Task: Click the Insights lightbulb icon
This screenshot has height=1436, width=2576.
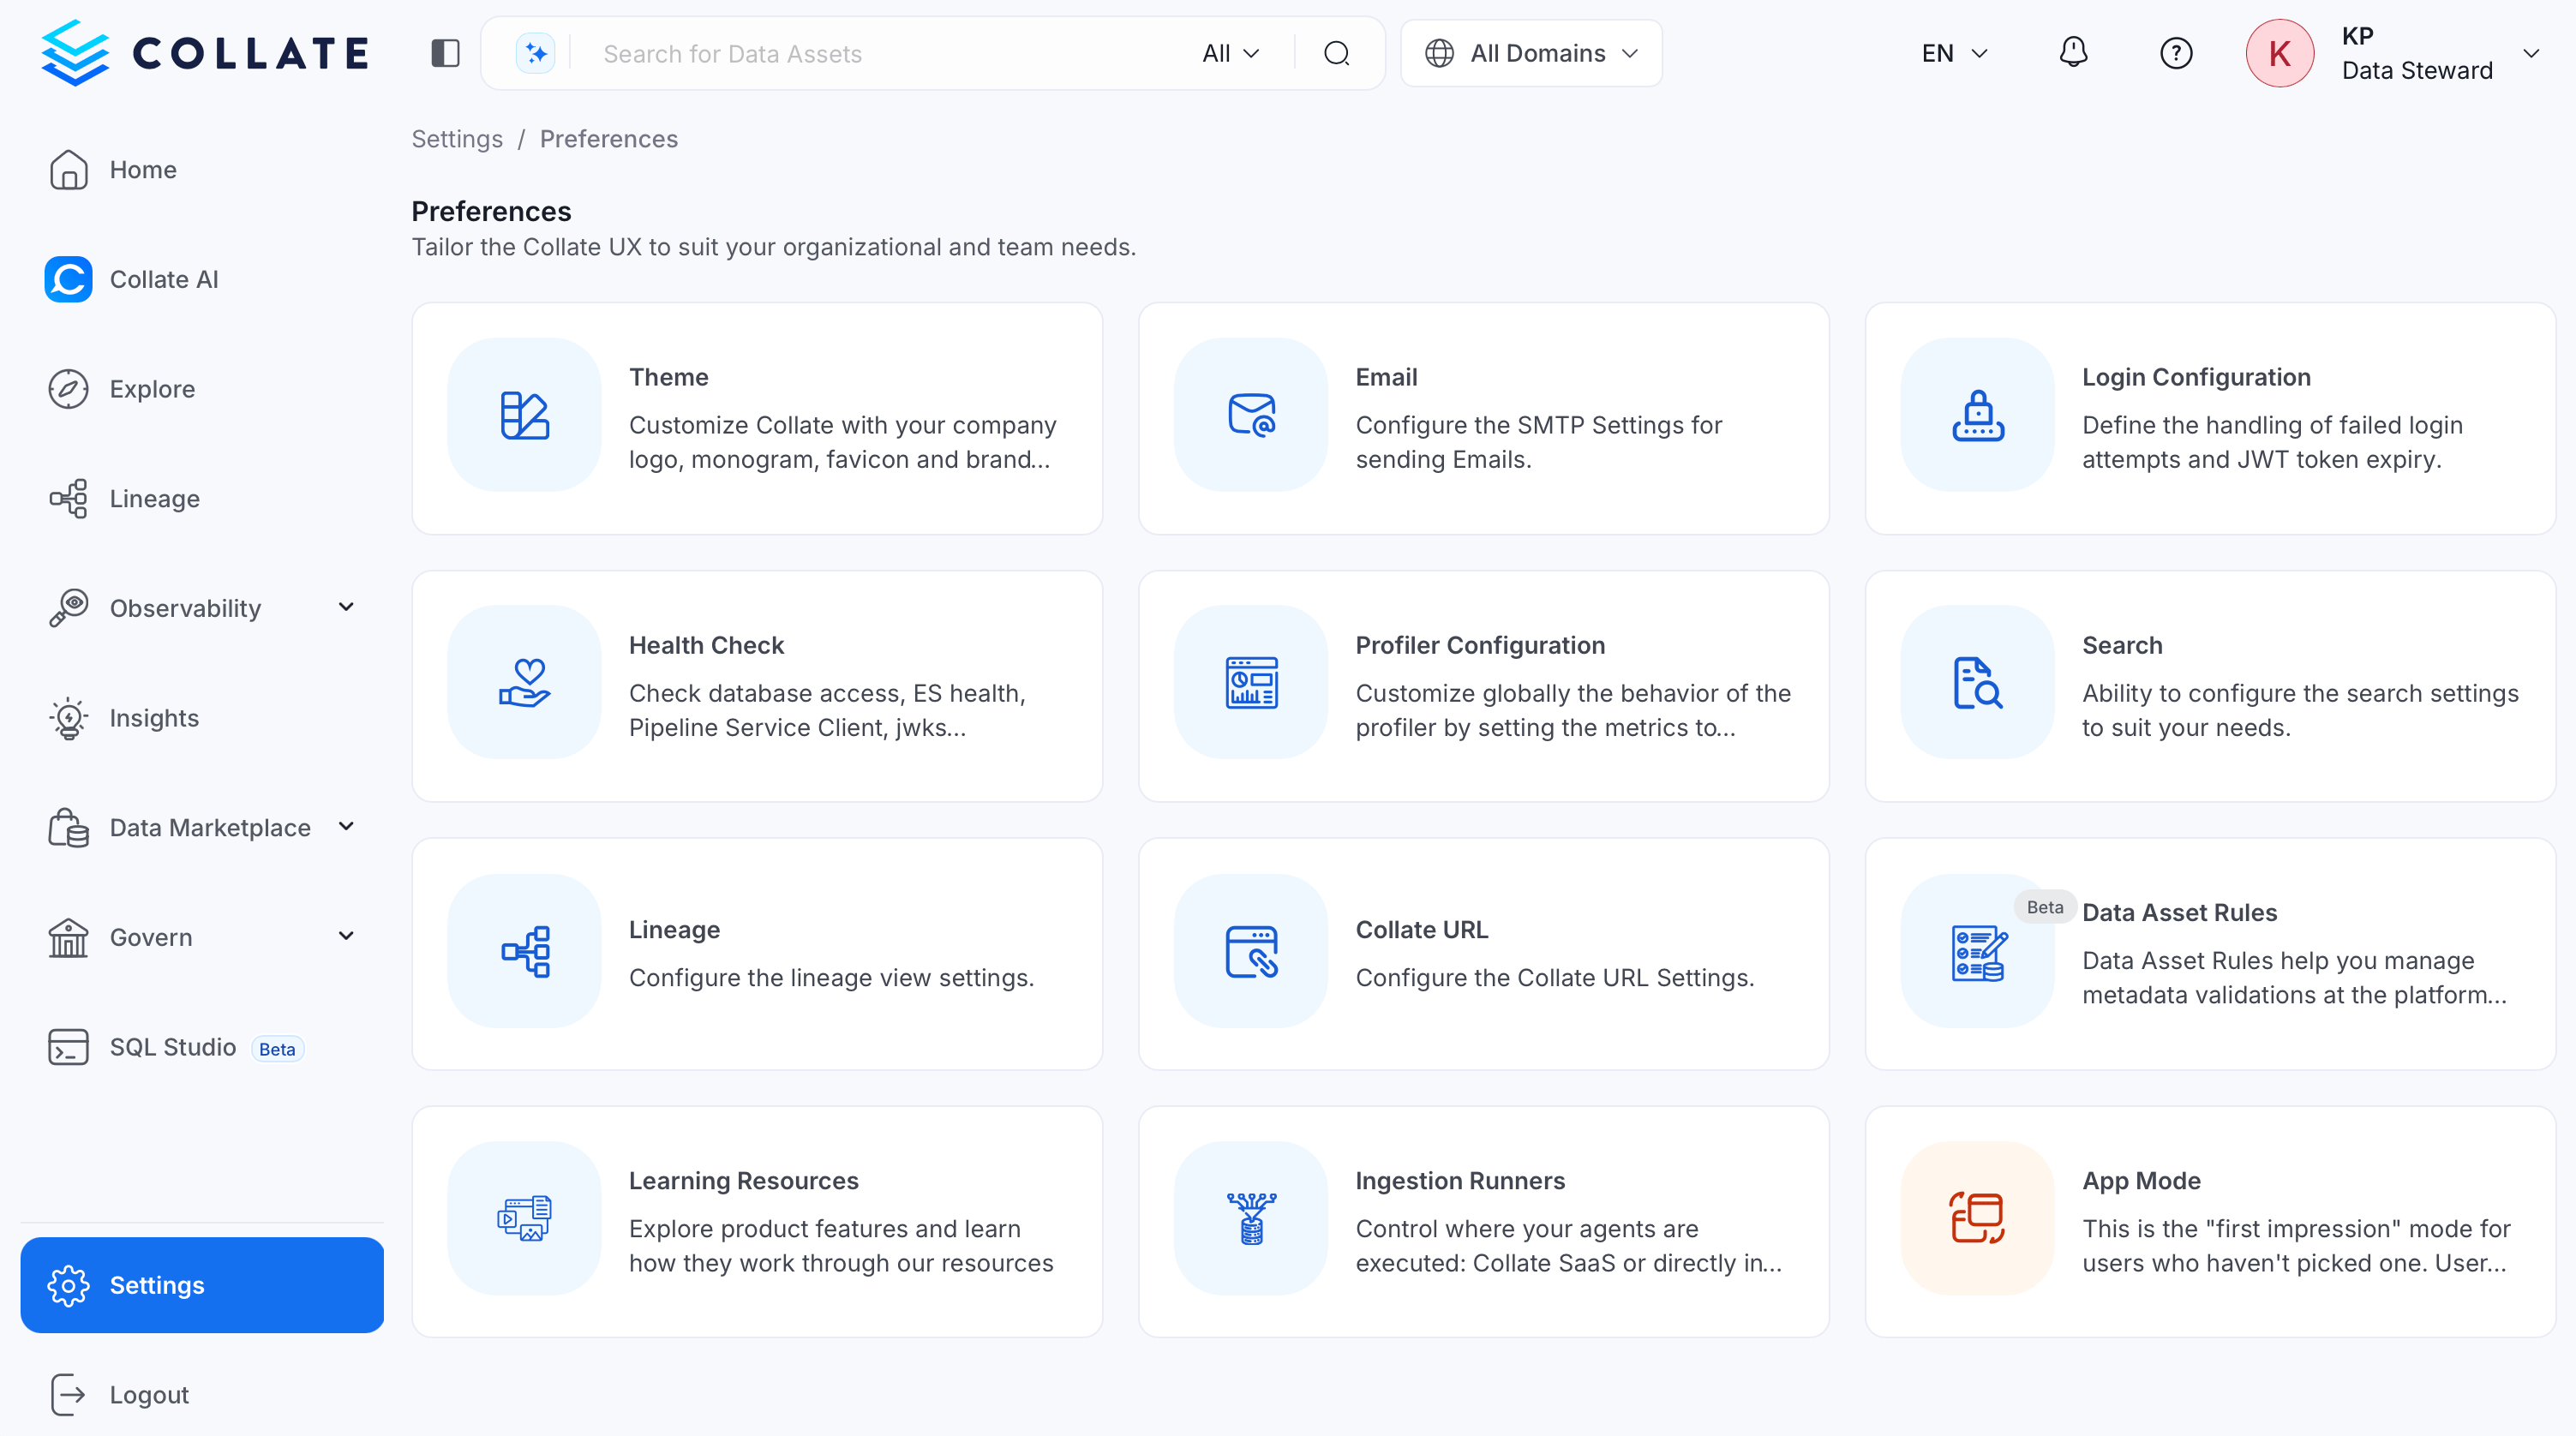Action: (68, 718)
